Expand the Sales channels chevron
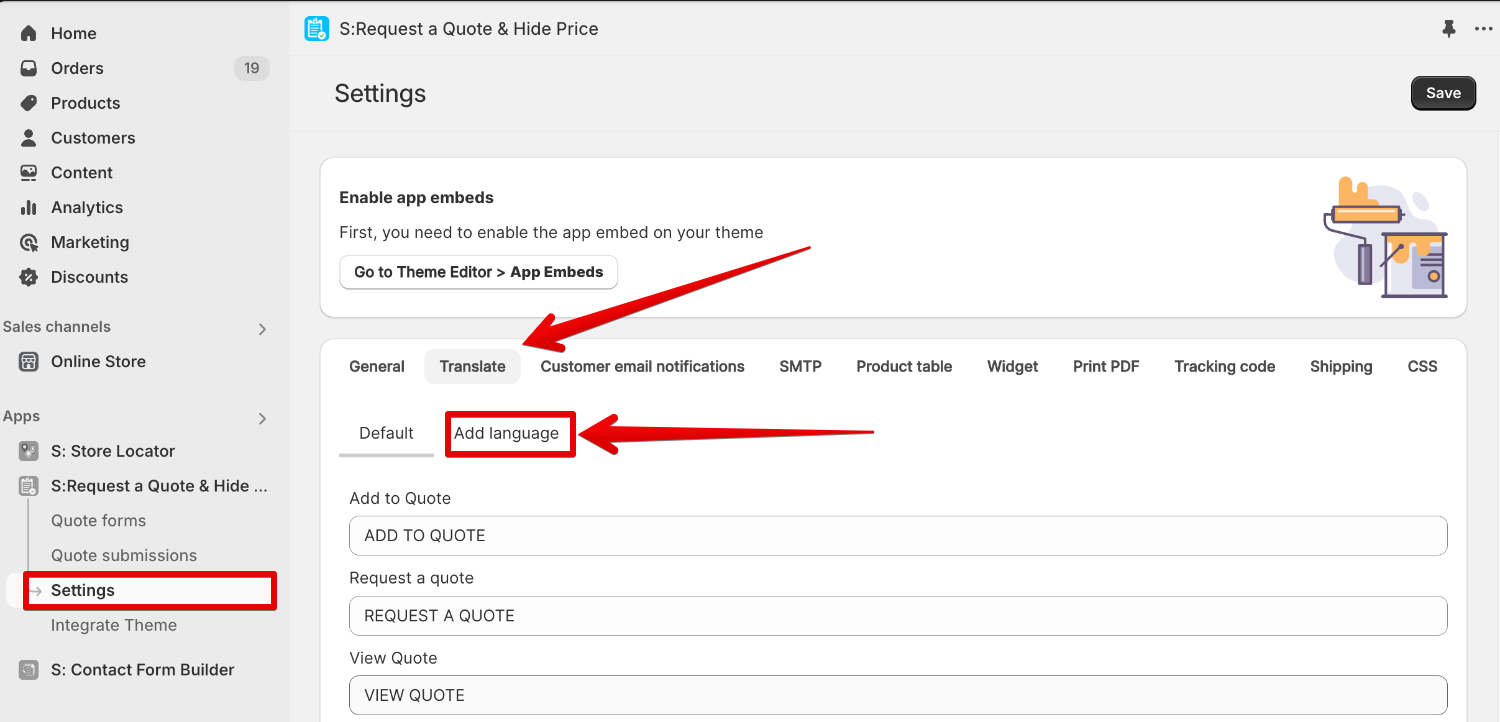The width and height of the screenshot is (1500, 722). tap(262, 329)
